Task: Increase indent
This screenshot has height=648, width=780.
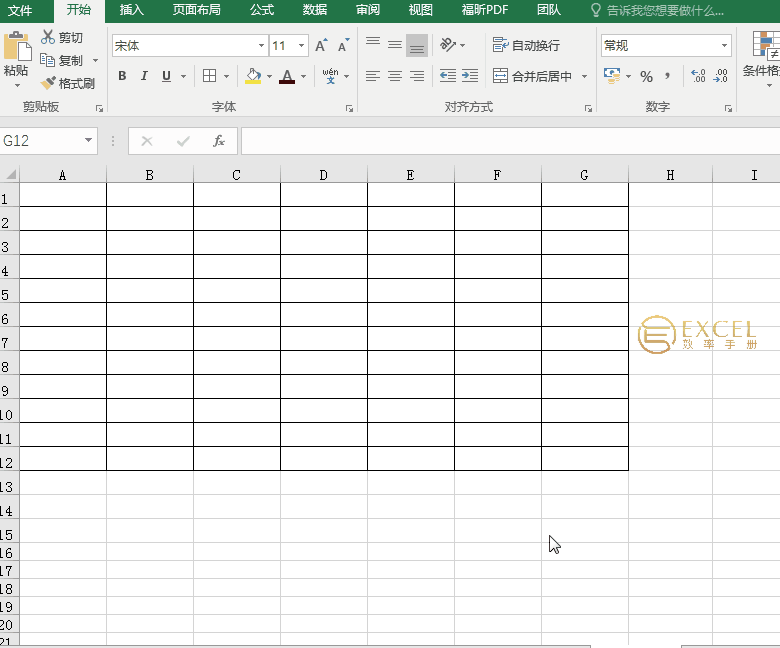Action: (x=470, y=76)
